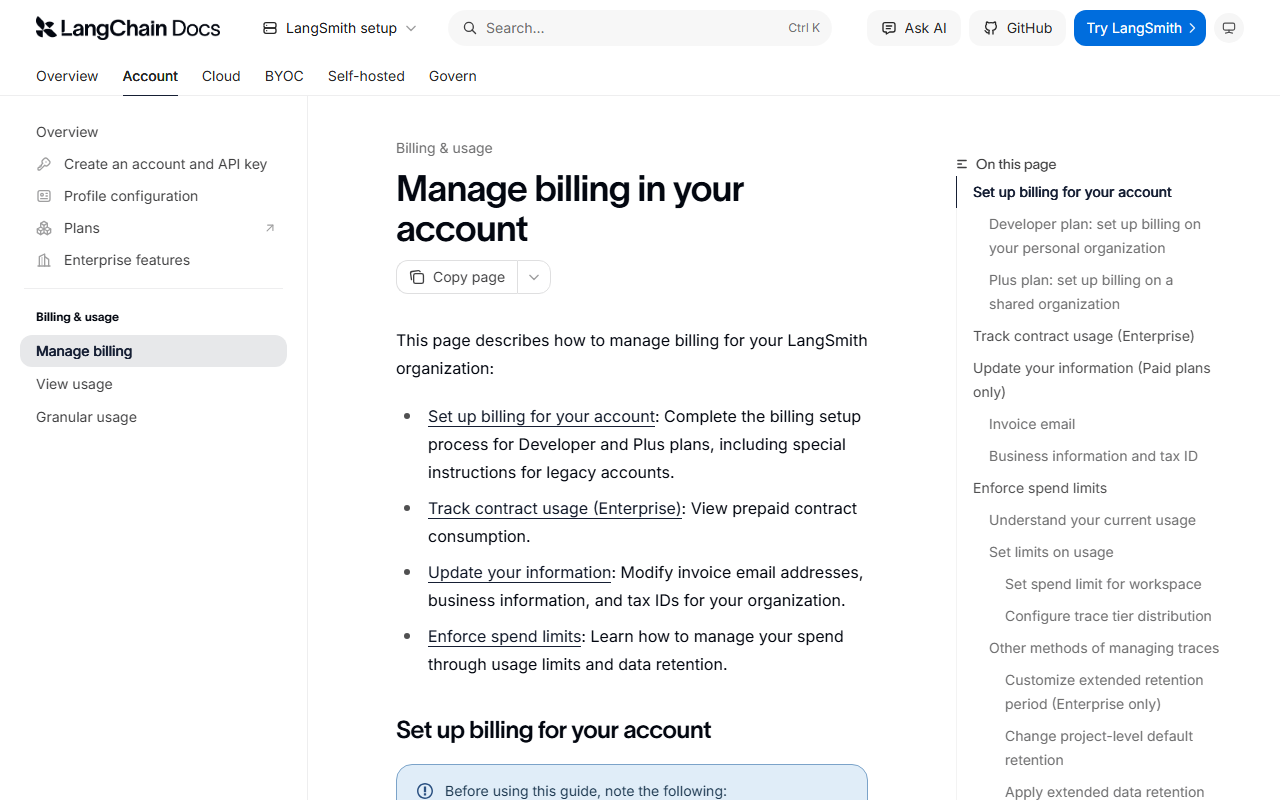Jump to Developer plan section in contents
The image size is (1280, 800).
1095,236
